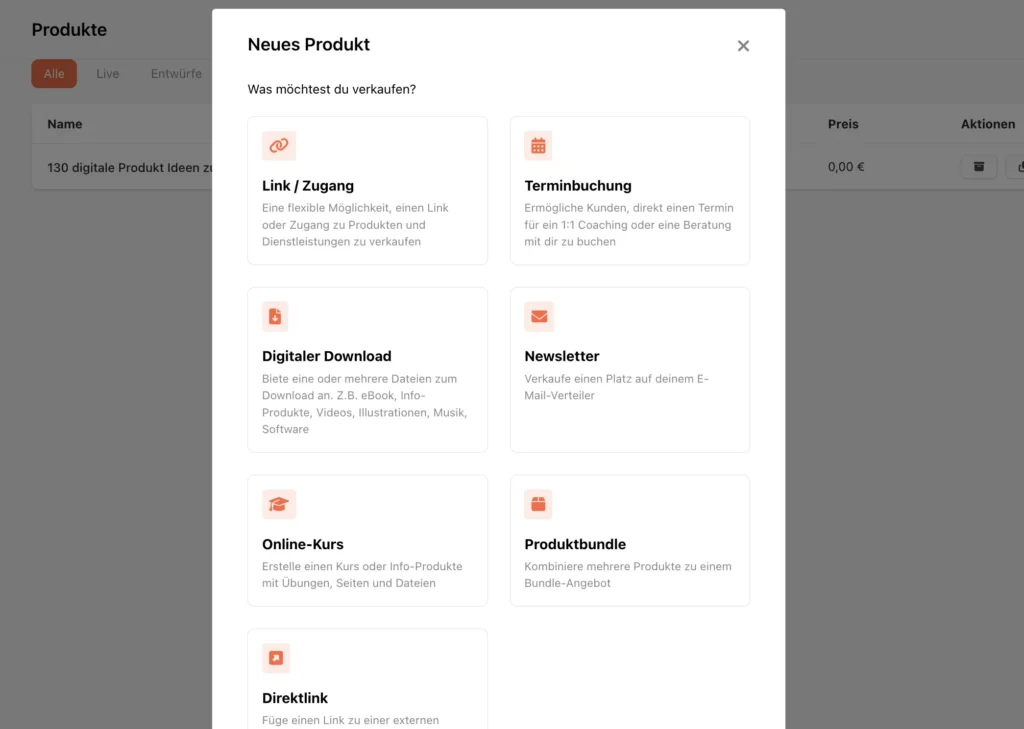Switch to the Alle tab
The image size is (1024, 729).
[54, 74]
